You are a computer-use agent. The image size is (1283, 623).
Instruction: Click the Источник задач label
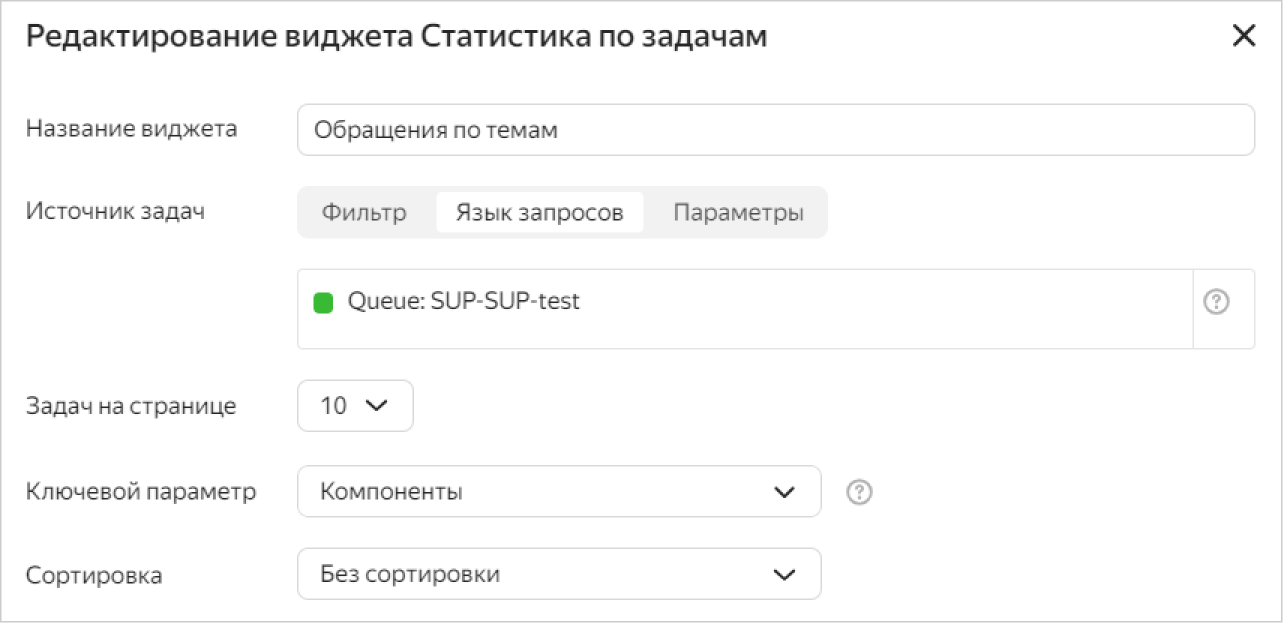tap(115, 211)
